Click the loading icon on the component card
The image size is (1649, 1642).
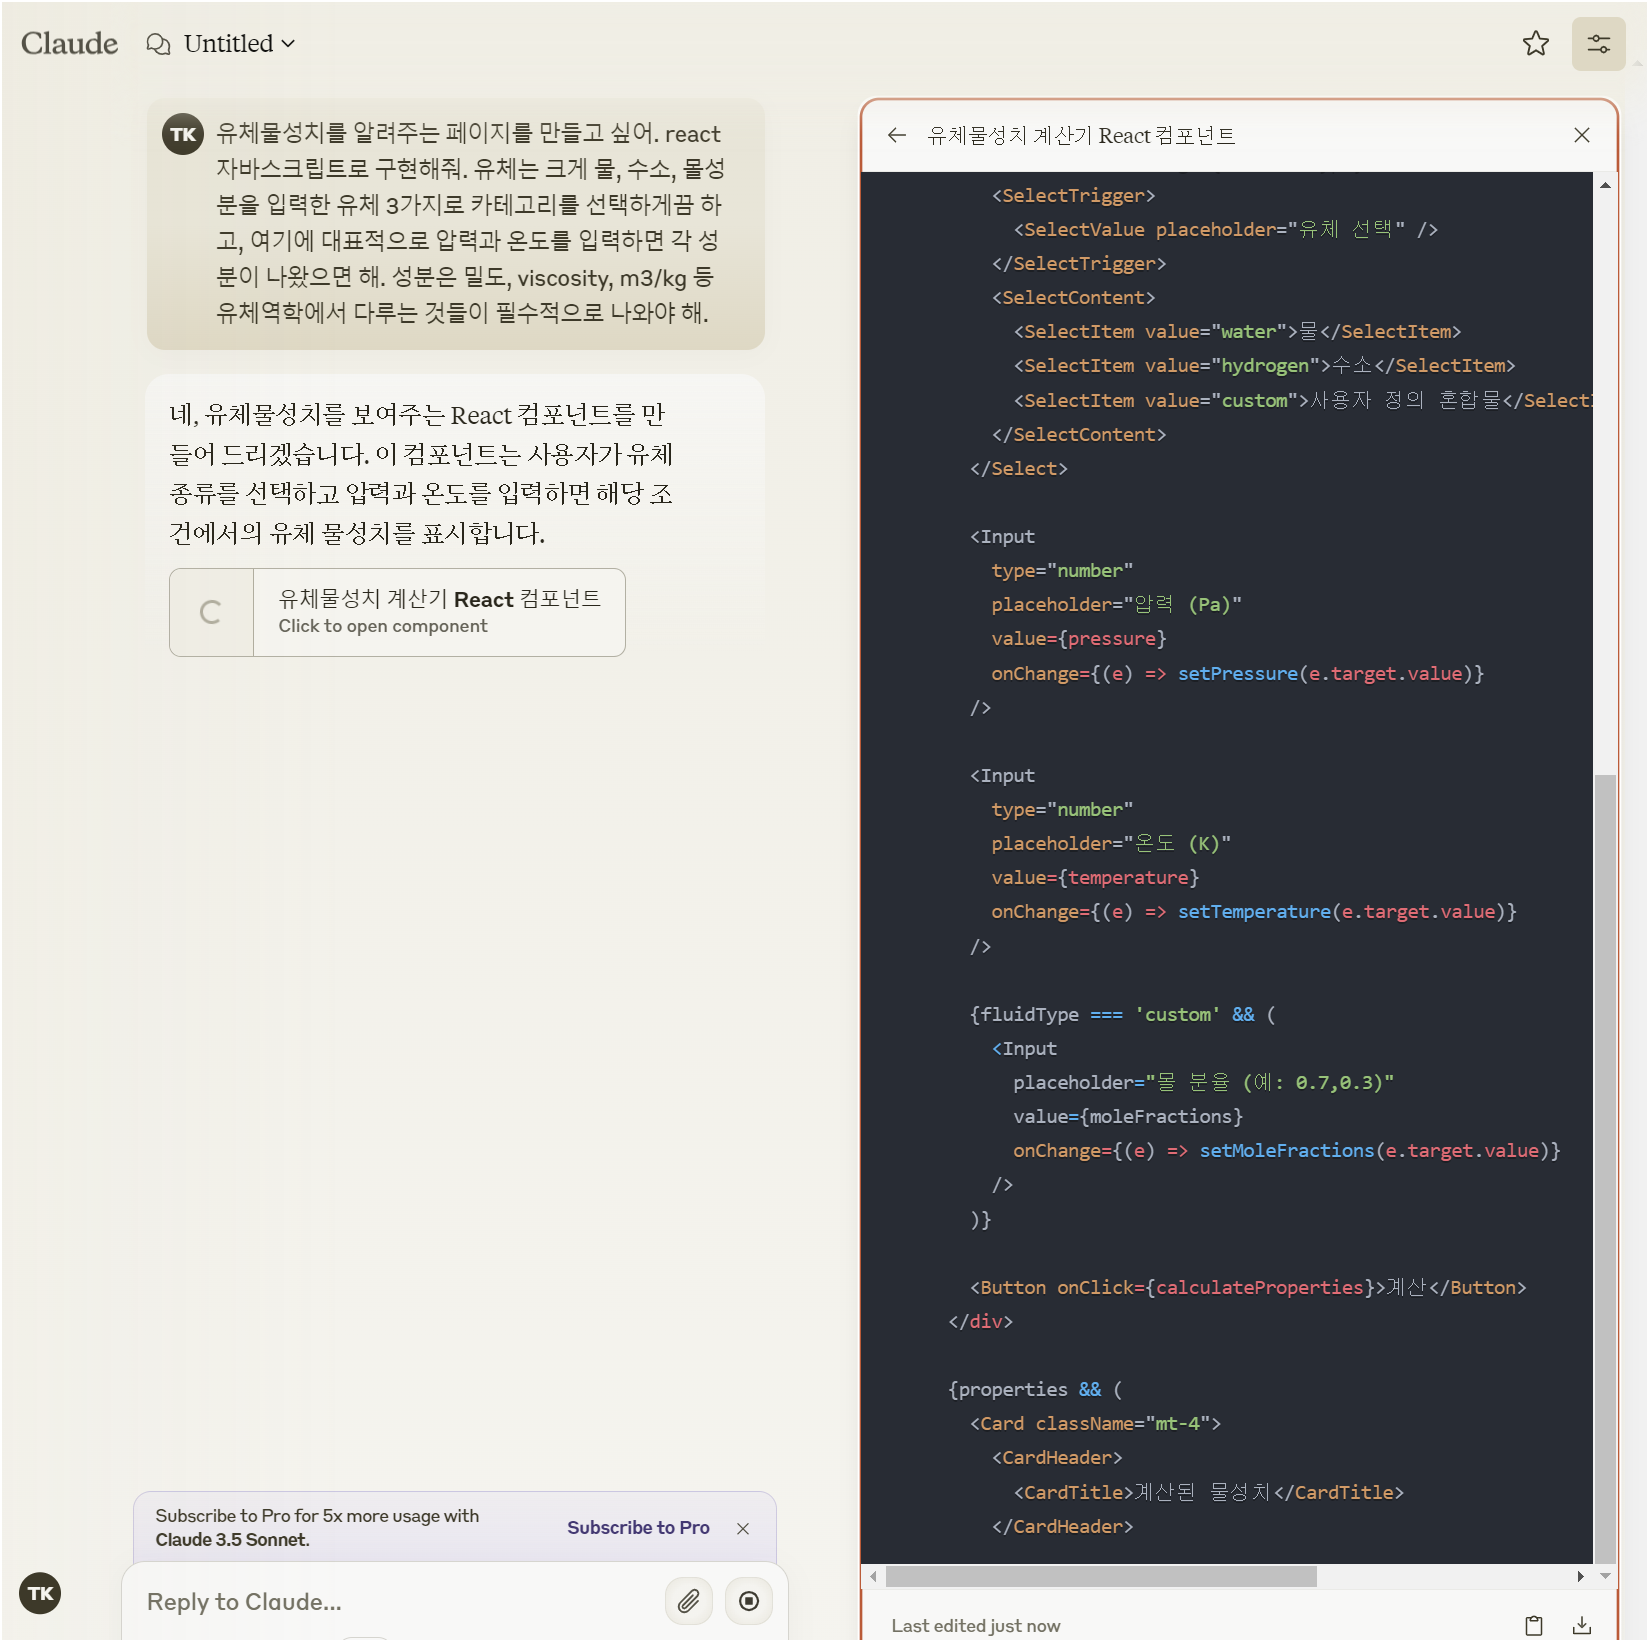coord(210,612)
